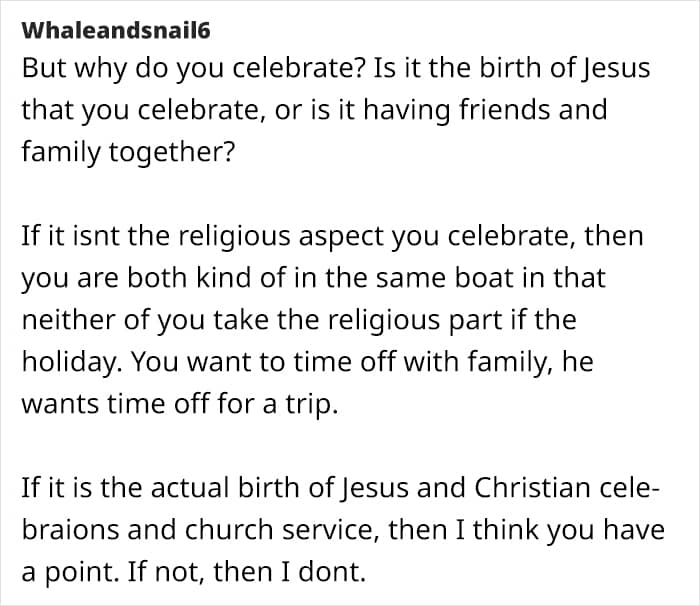Click the phrase "birth of Jesus" in the first paragraph
Screen dimensions: 700x606
point(565,68)
